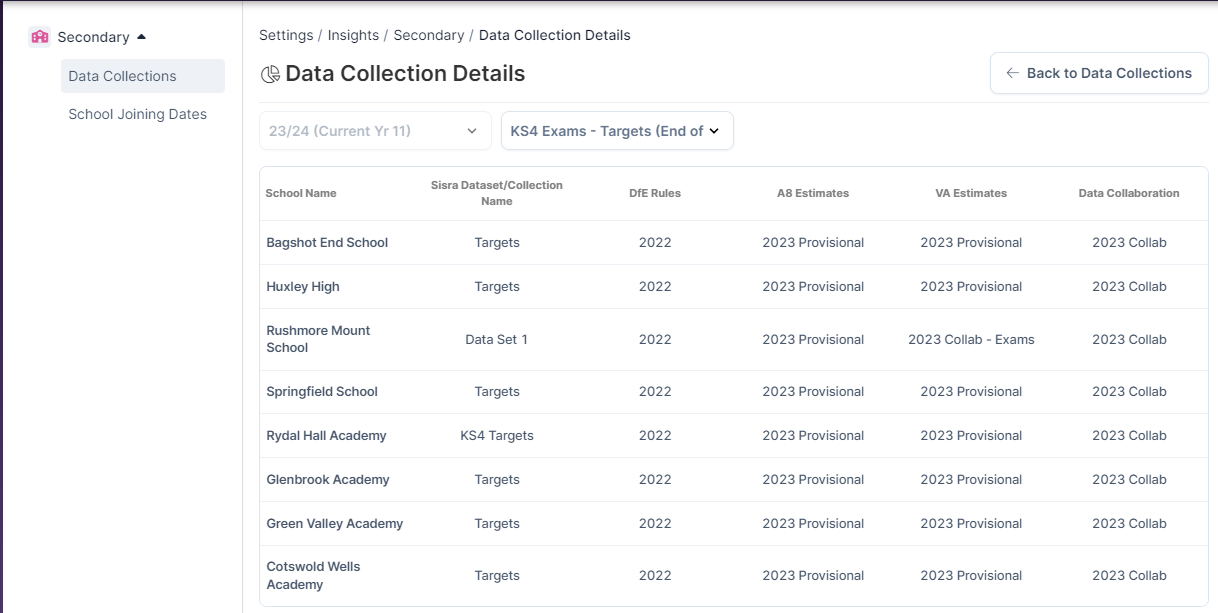Go to Settings breadcrumb link
Screen dimensions: 1218x613
286,35
